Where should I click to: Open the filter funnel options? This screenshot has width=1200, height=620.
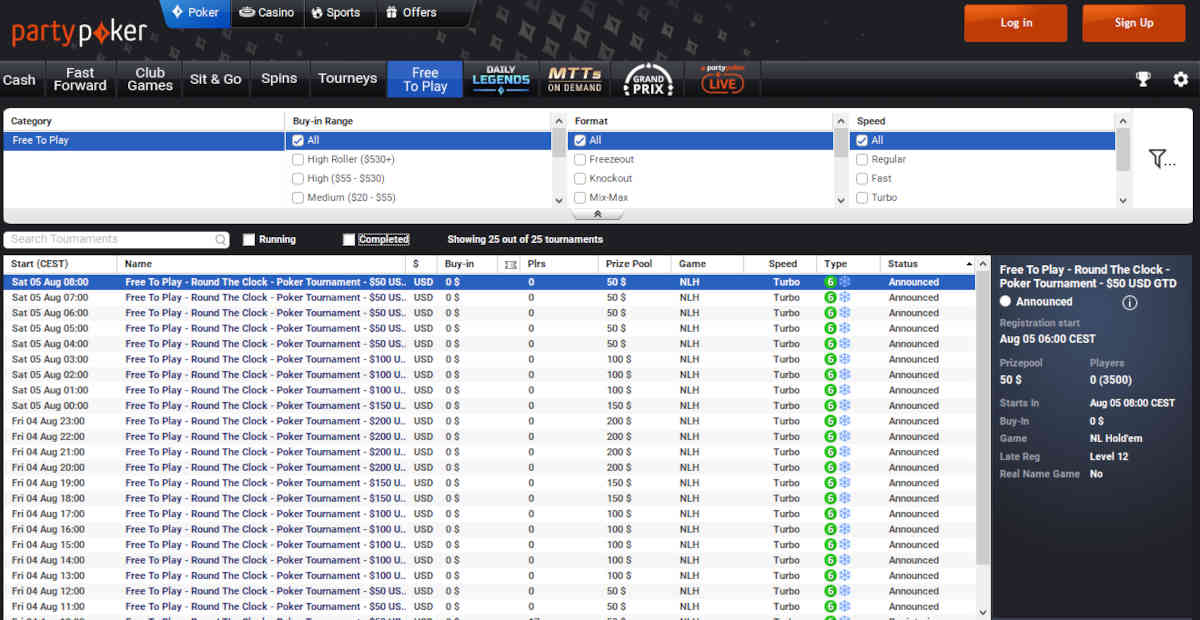coord(1161,158)
